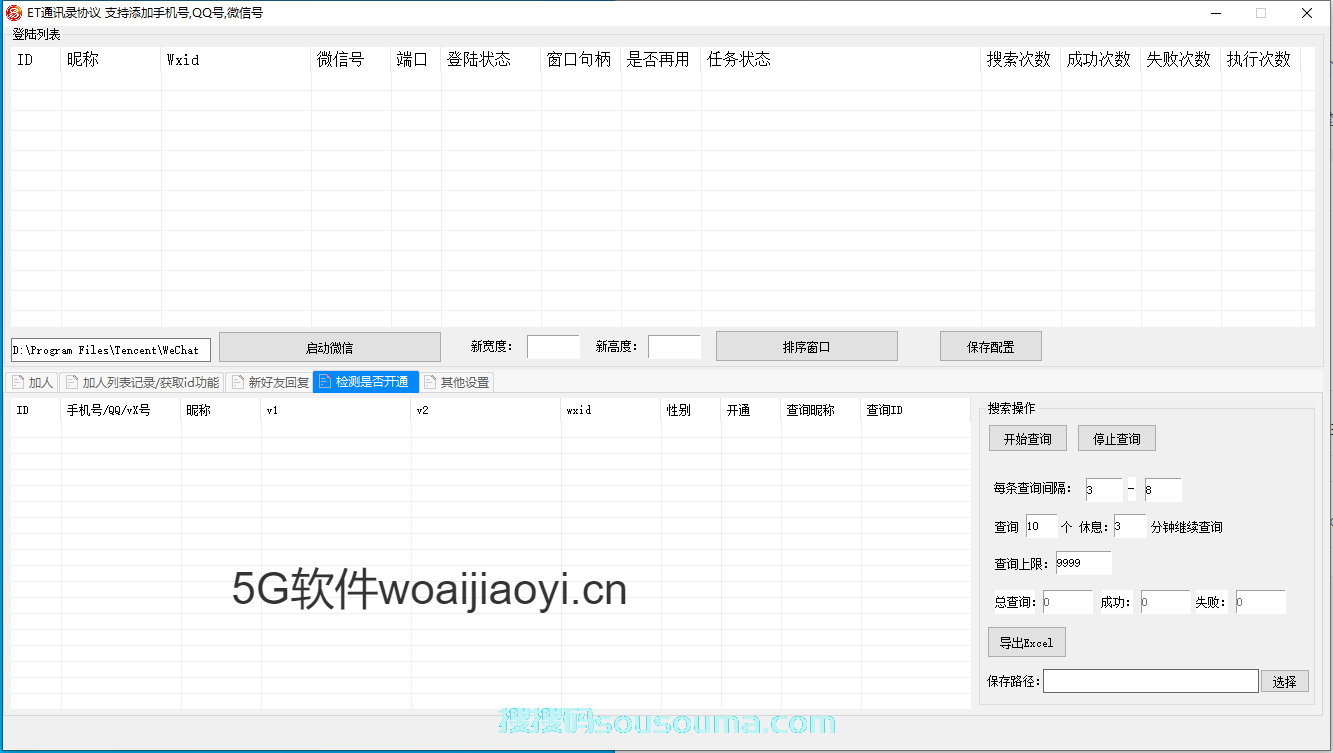This screenshot has width=1333, height=753.
Task: Click the 失败 counter field
Action: pyautogui.click(x=1260, y=602)
